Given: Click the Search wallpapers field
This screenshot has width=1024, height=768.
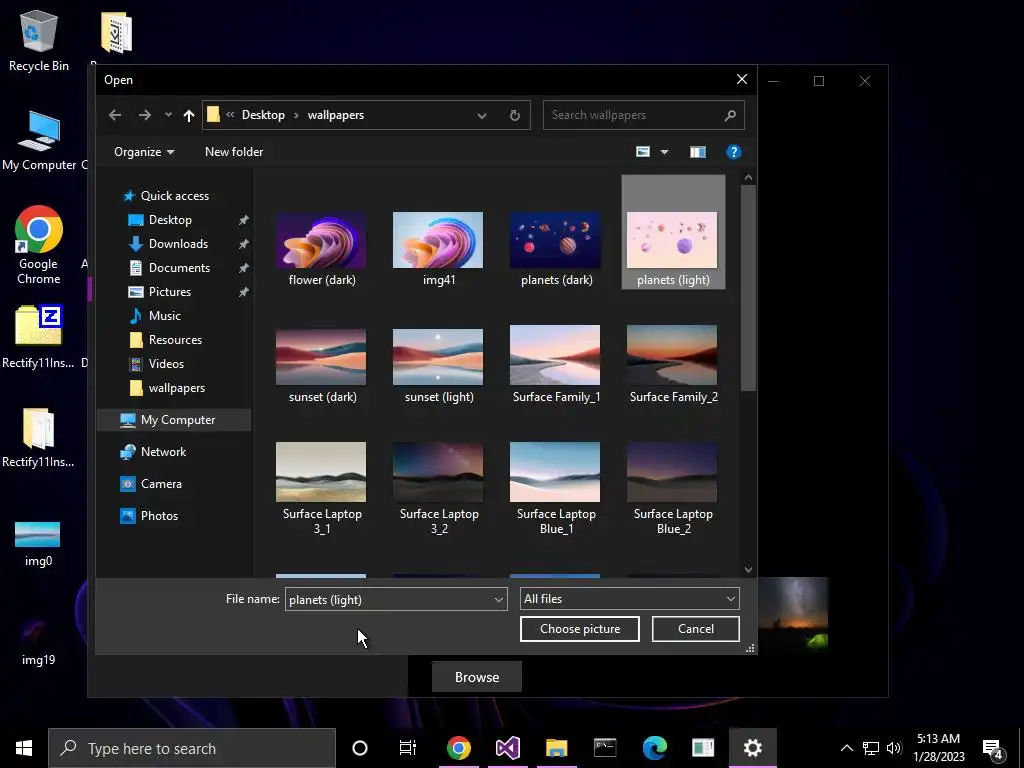Looking at the screenshot, I should (643, 115).
